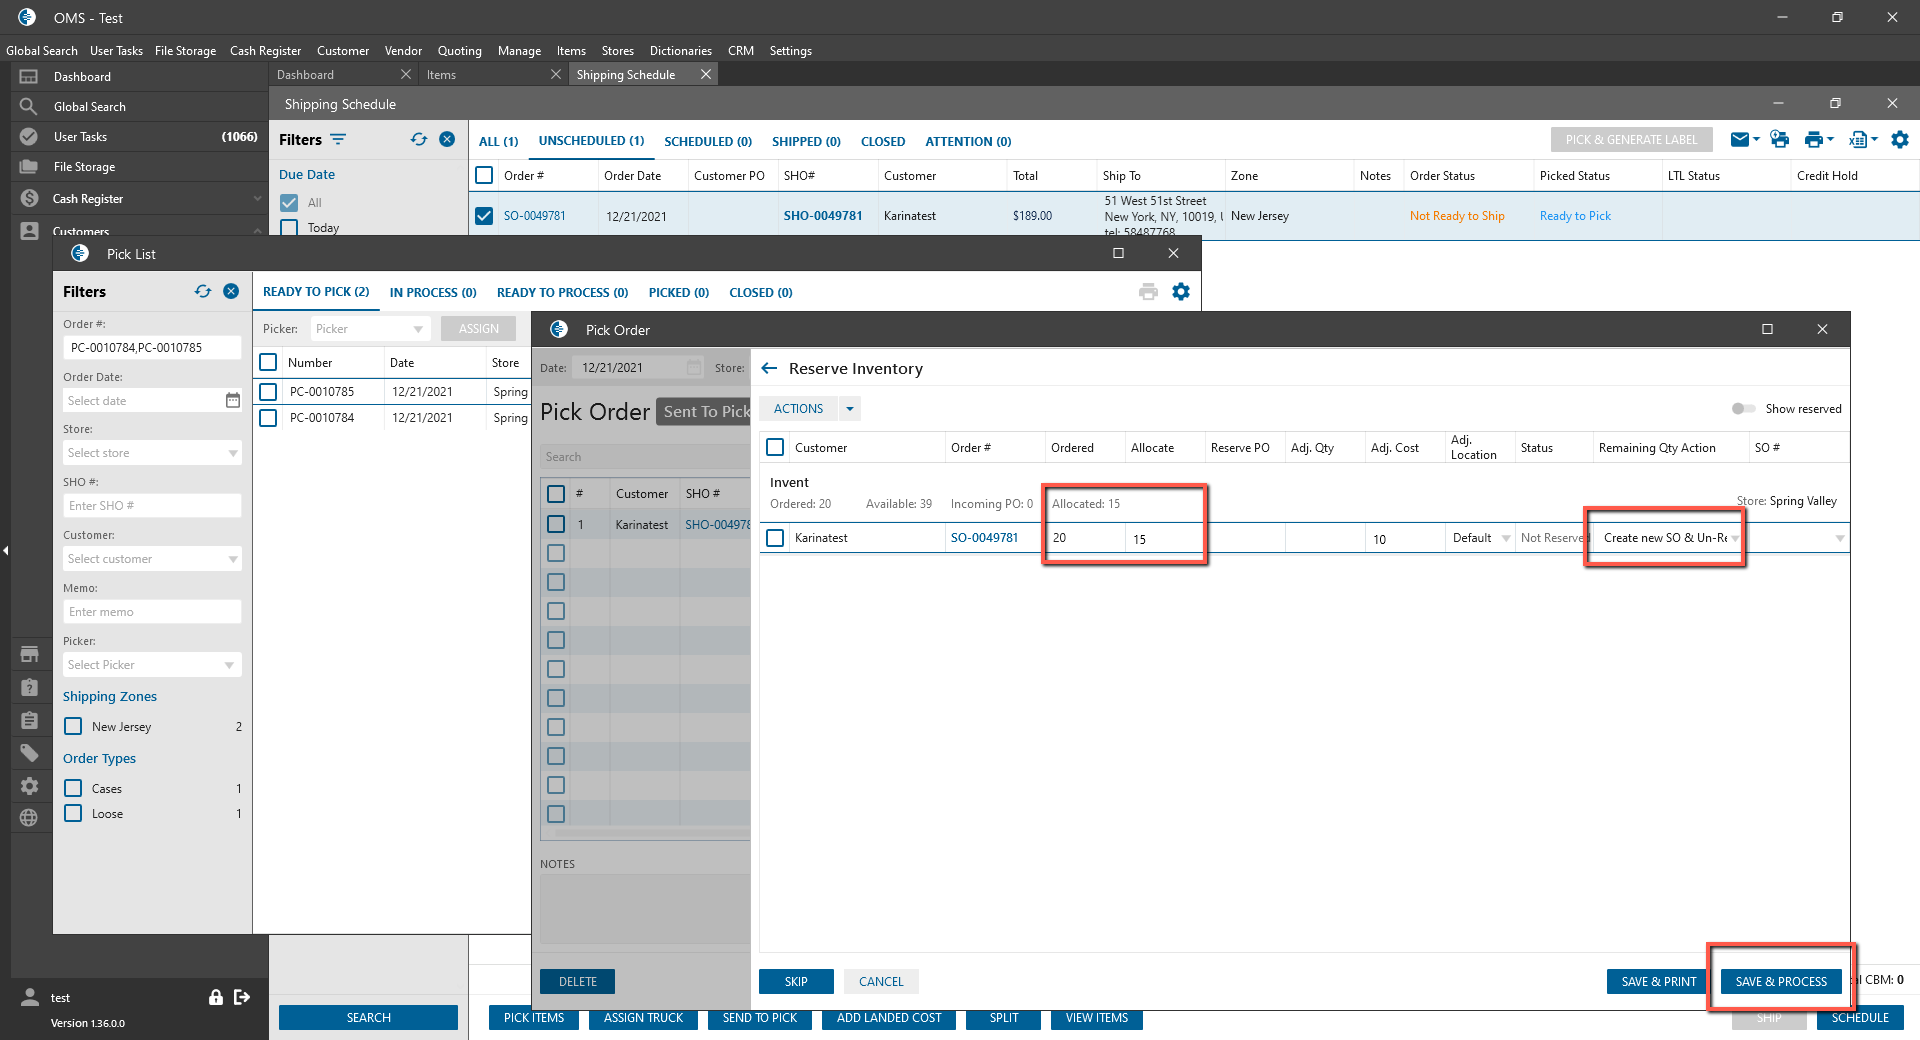Tick the Cases order type filter

pos(73,788)
